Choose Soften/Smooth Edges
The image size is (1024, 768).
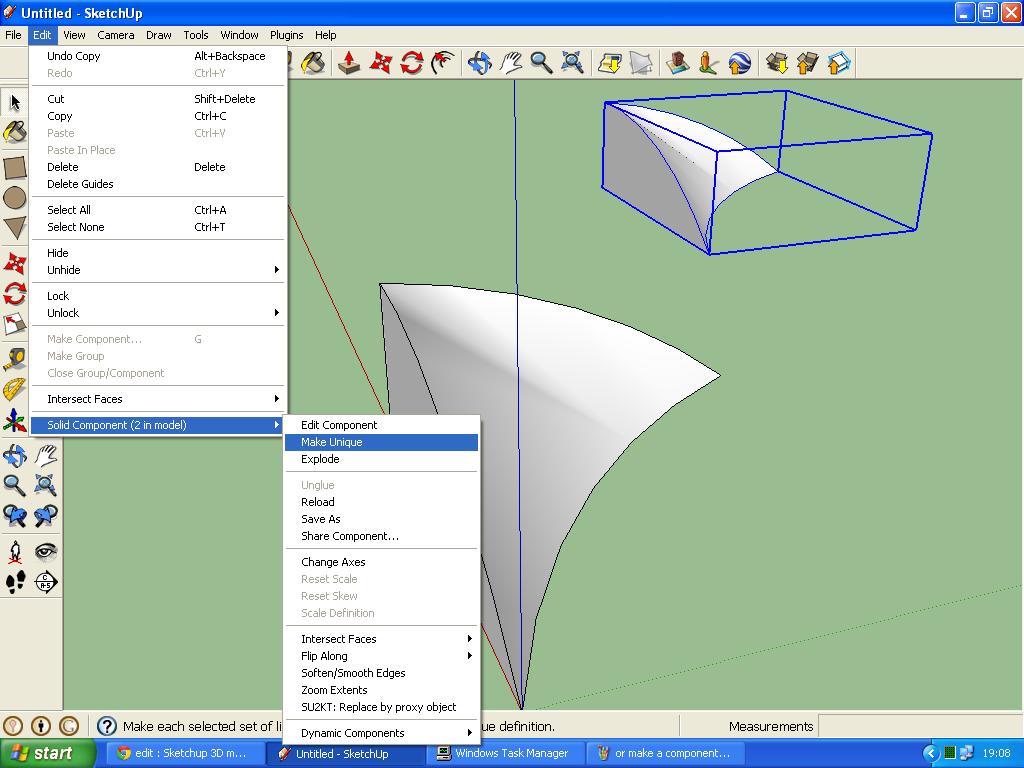(x=381, y=673)
